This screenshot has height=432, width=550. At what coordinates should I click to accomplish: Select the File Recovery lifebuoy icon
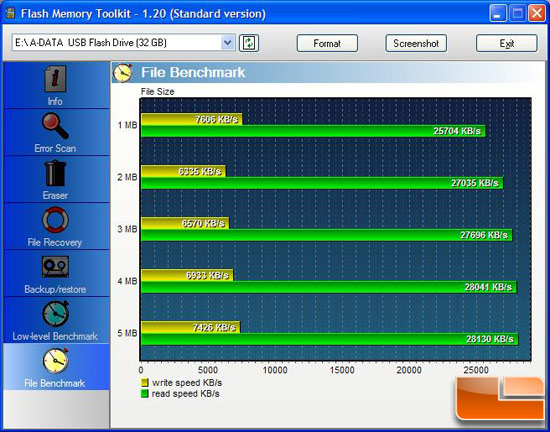tap(55, 220)
